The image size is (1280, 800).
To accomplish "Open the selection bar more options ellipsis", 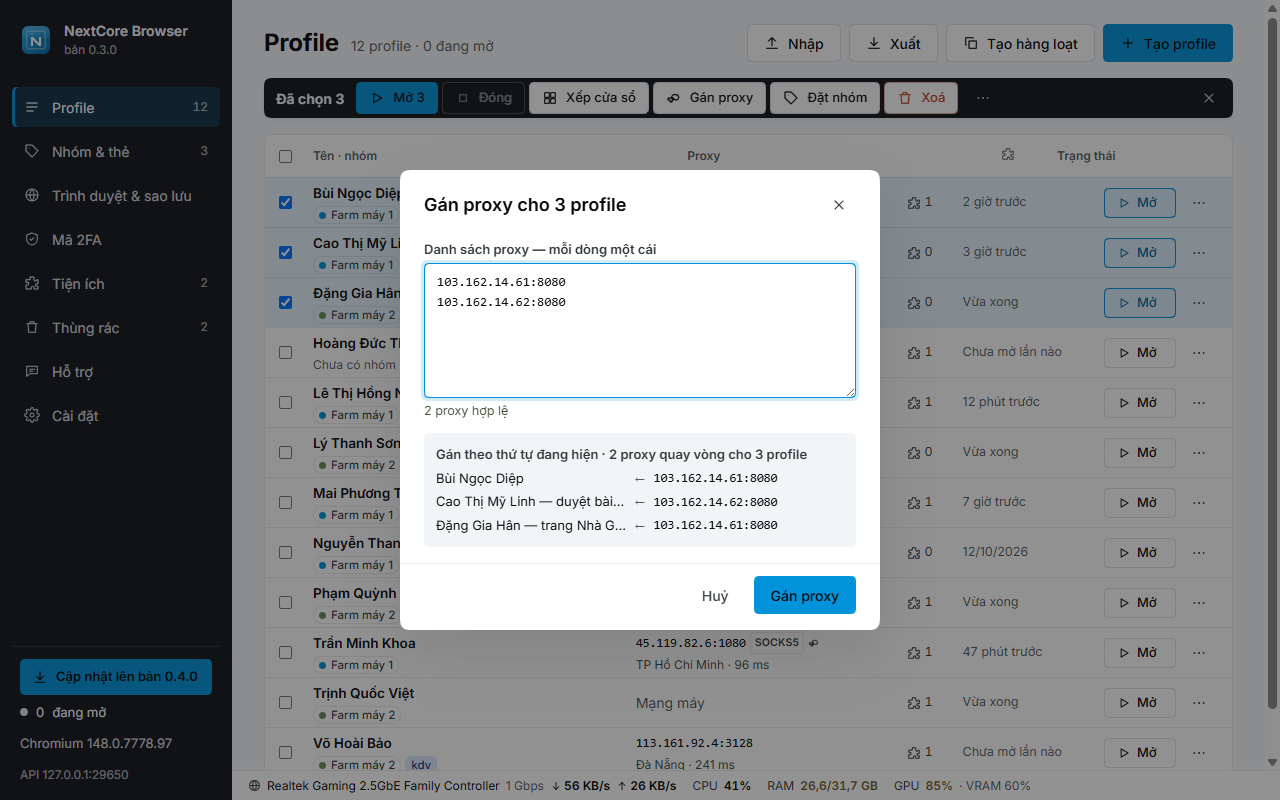I will (x=983, y=98).
